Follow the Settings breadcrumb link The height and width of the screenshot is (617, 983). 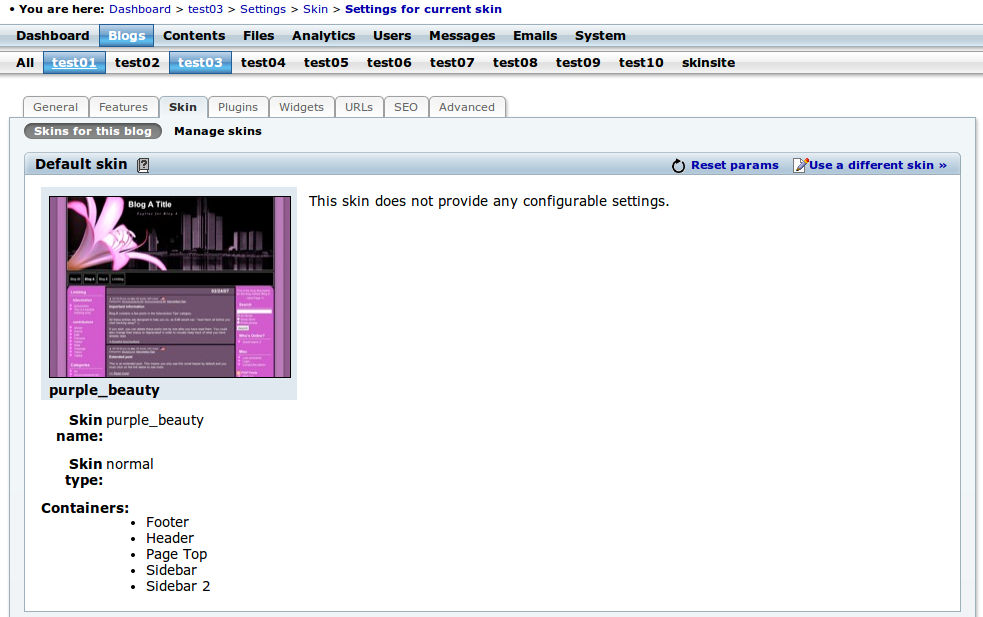tap(263, 9)
